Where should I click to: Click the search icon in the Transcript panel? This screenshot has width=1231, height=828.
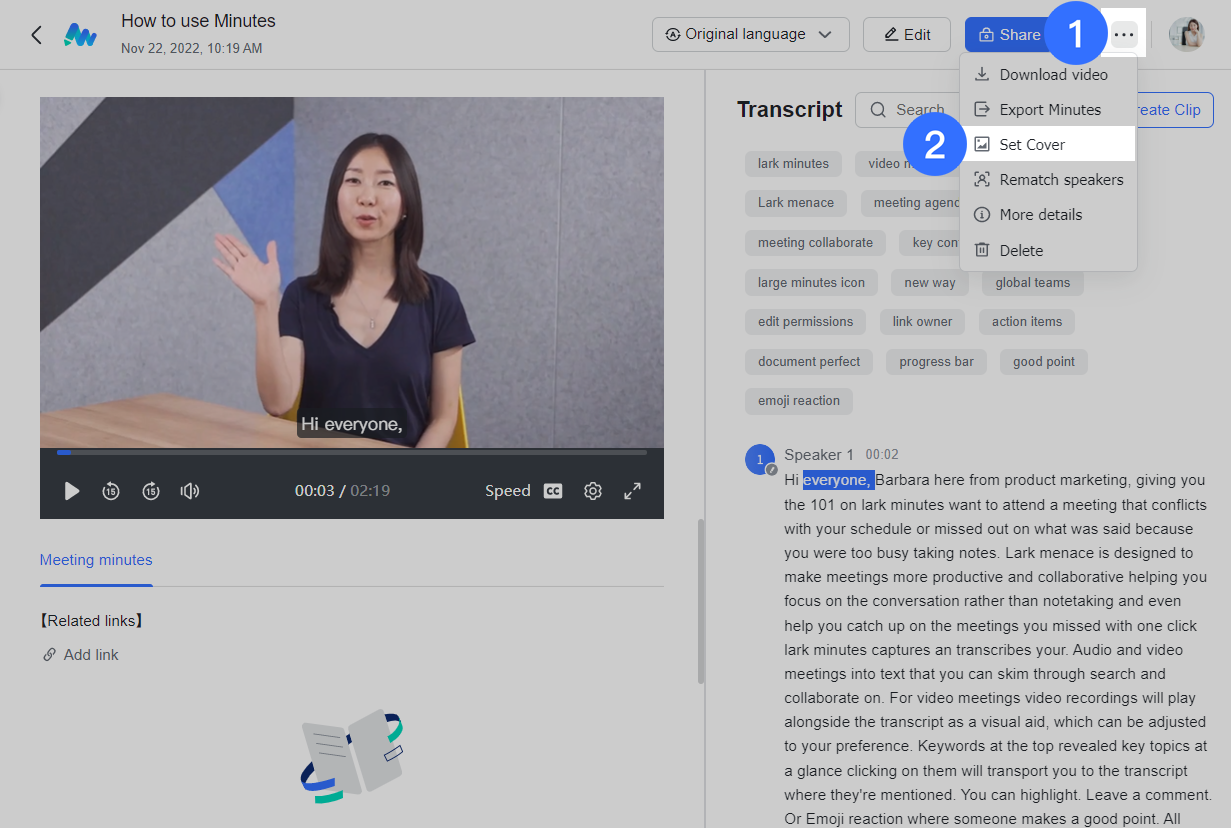pyautogui.click(x=877, y=109)
